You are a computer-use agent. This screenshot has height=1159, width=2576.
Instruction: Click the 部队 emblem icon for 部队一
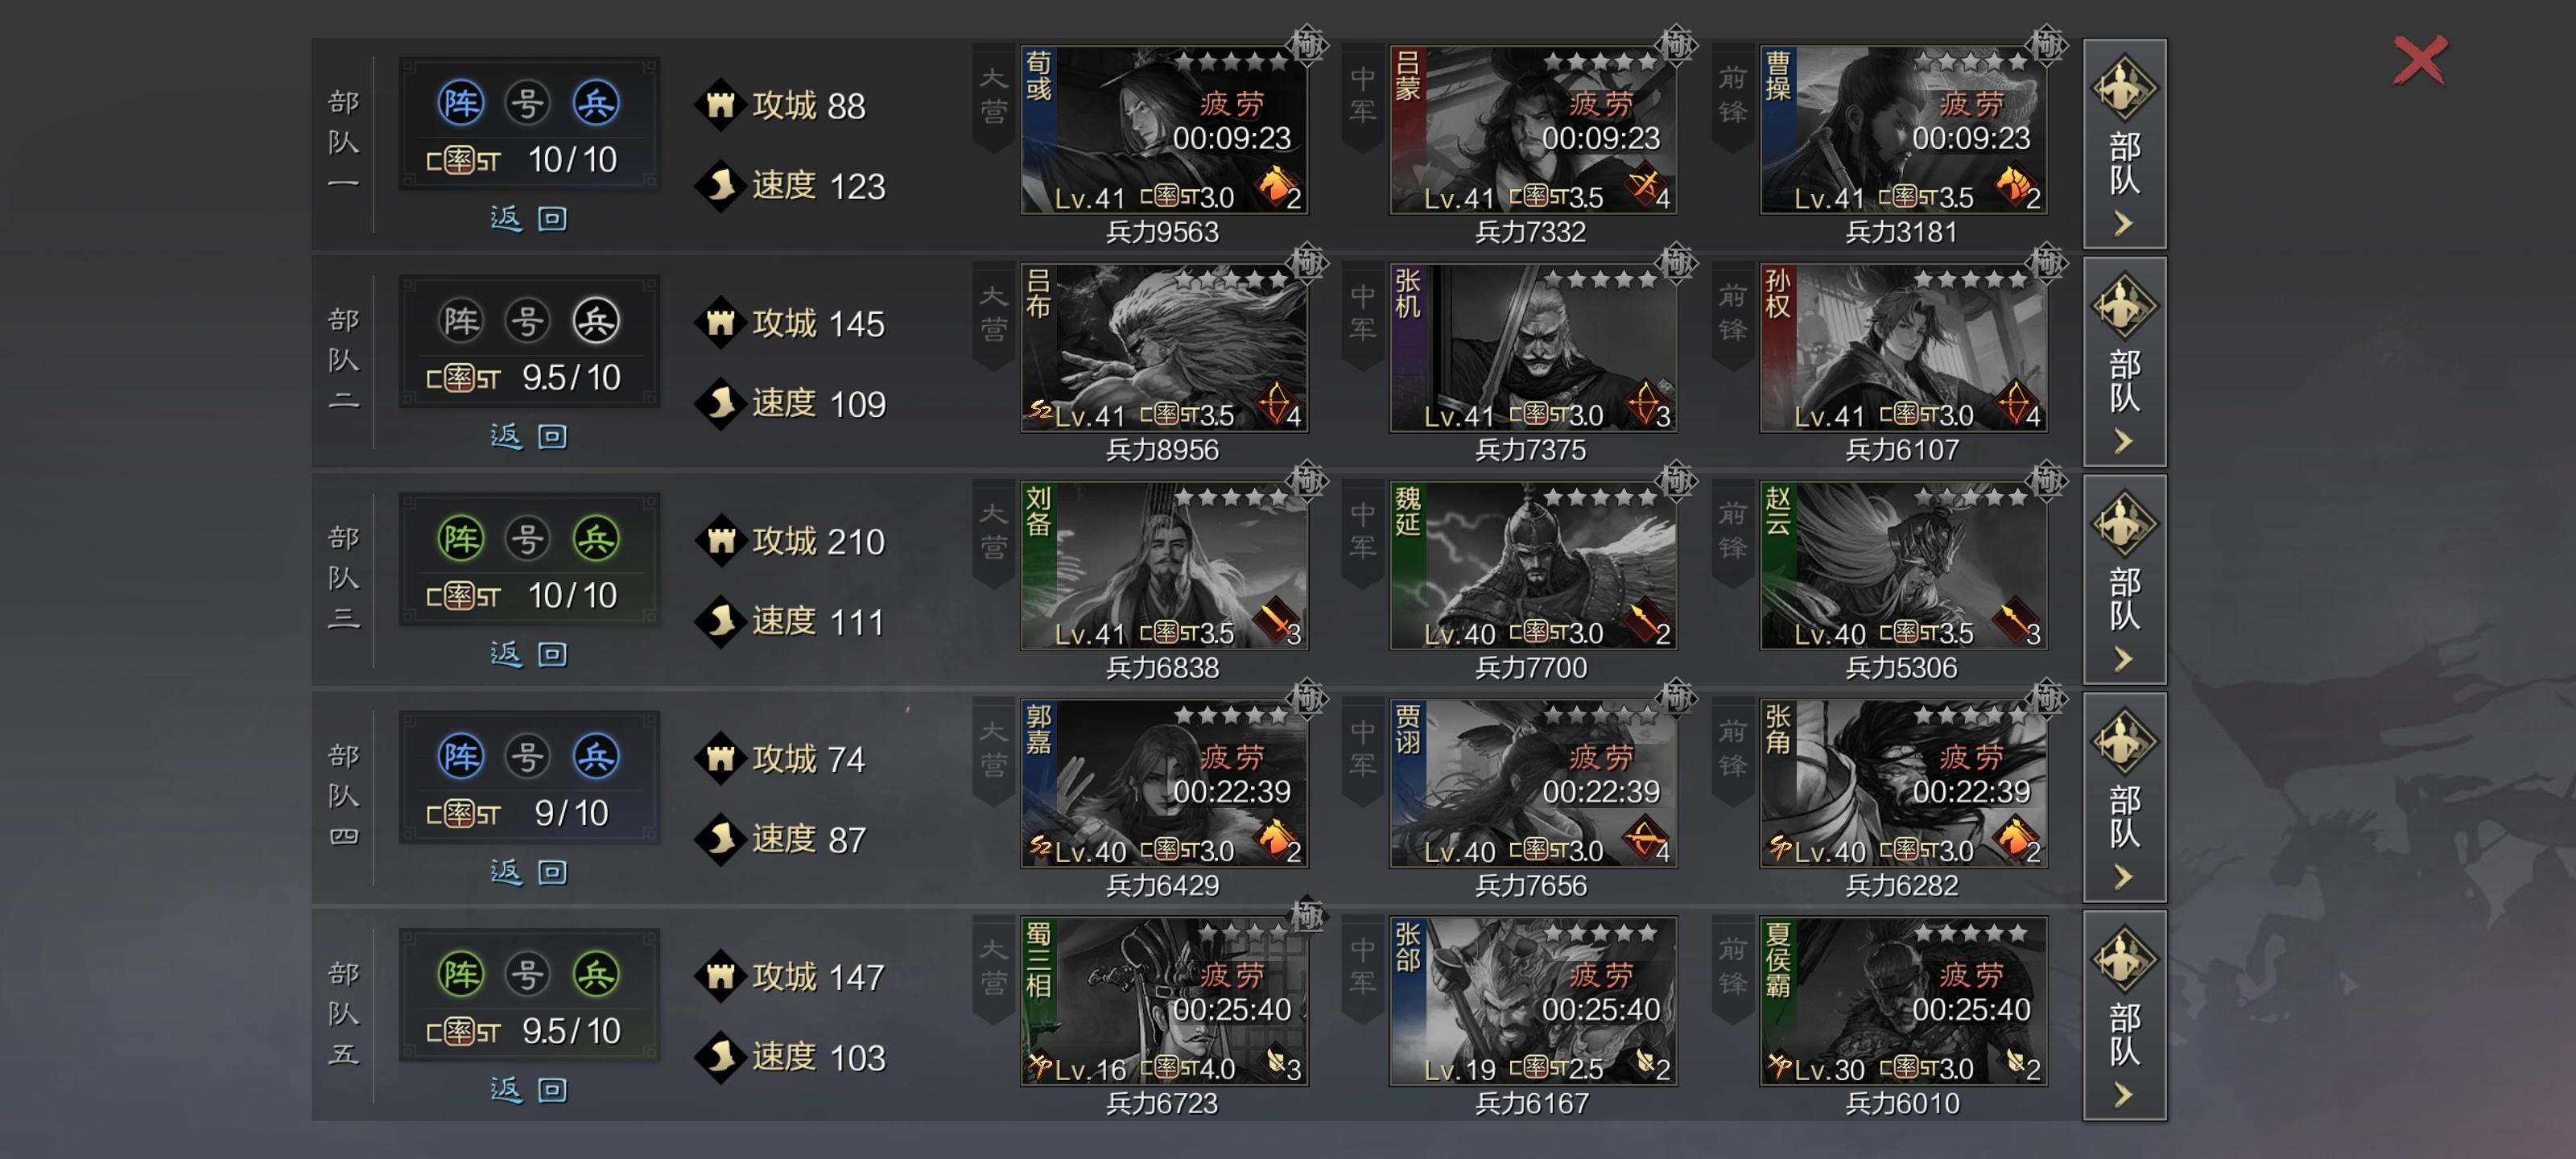2124,88
